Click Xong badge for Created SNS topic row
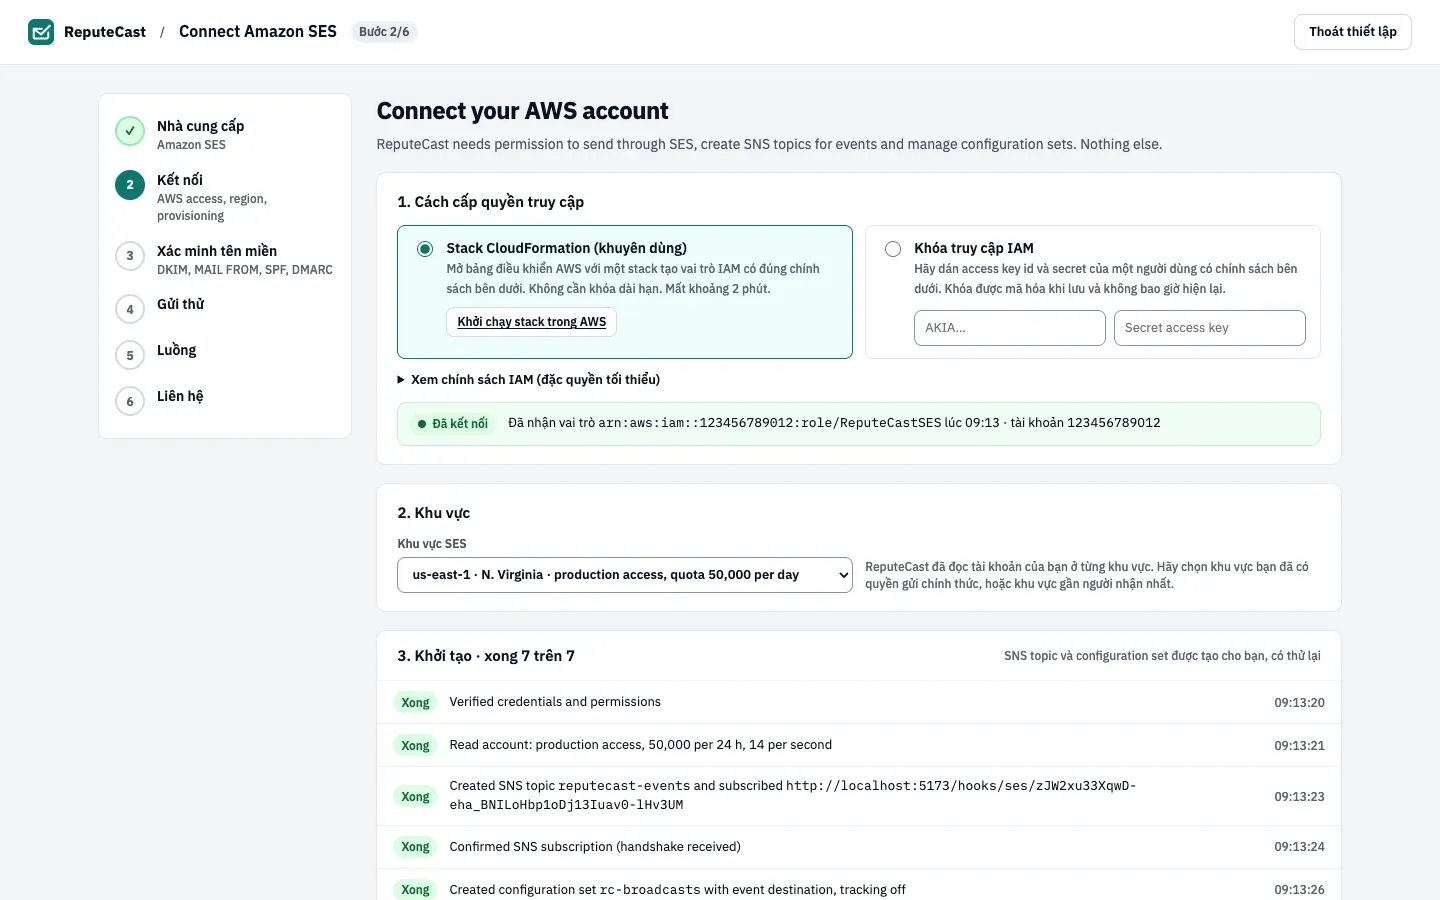The image size is (1440, 900). [x=415, y=797]
